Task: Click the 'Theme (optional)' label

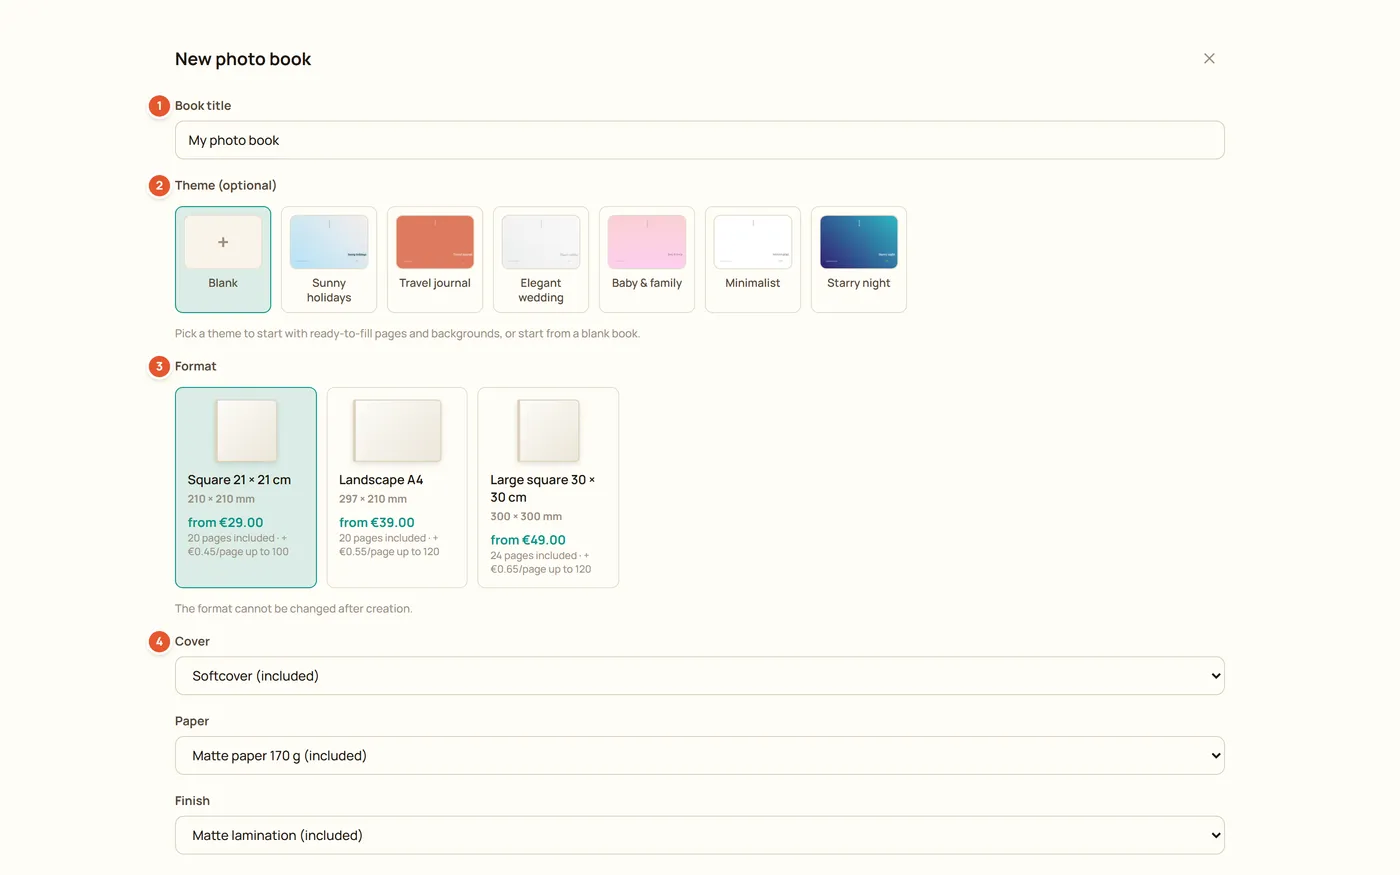Action: point(226,186)
